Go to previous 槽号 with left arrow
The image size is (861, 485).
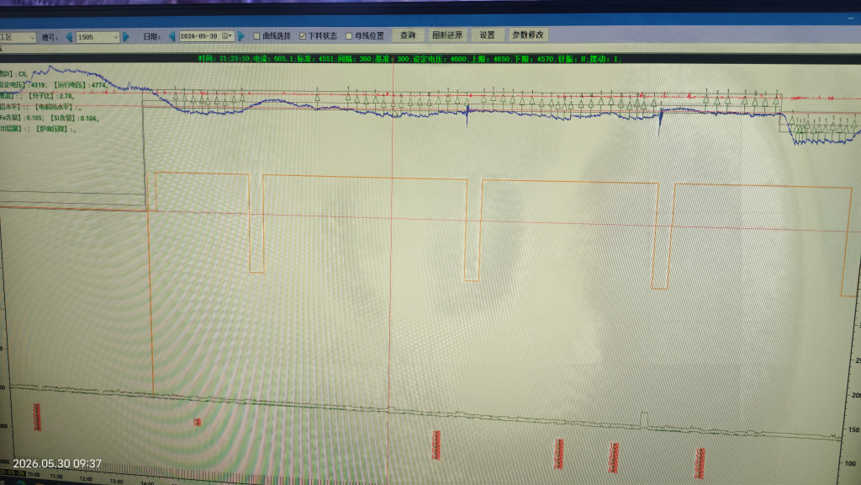click(69, 37)
